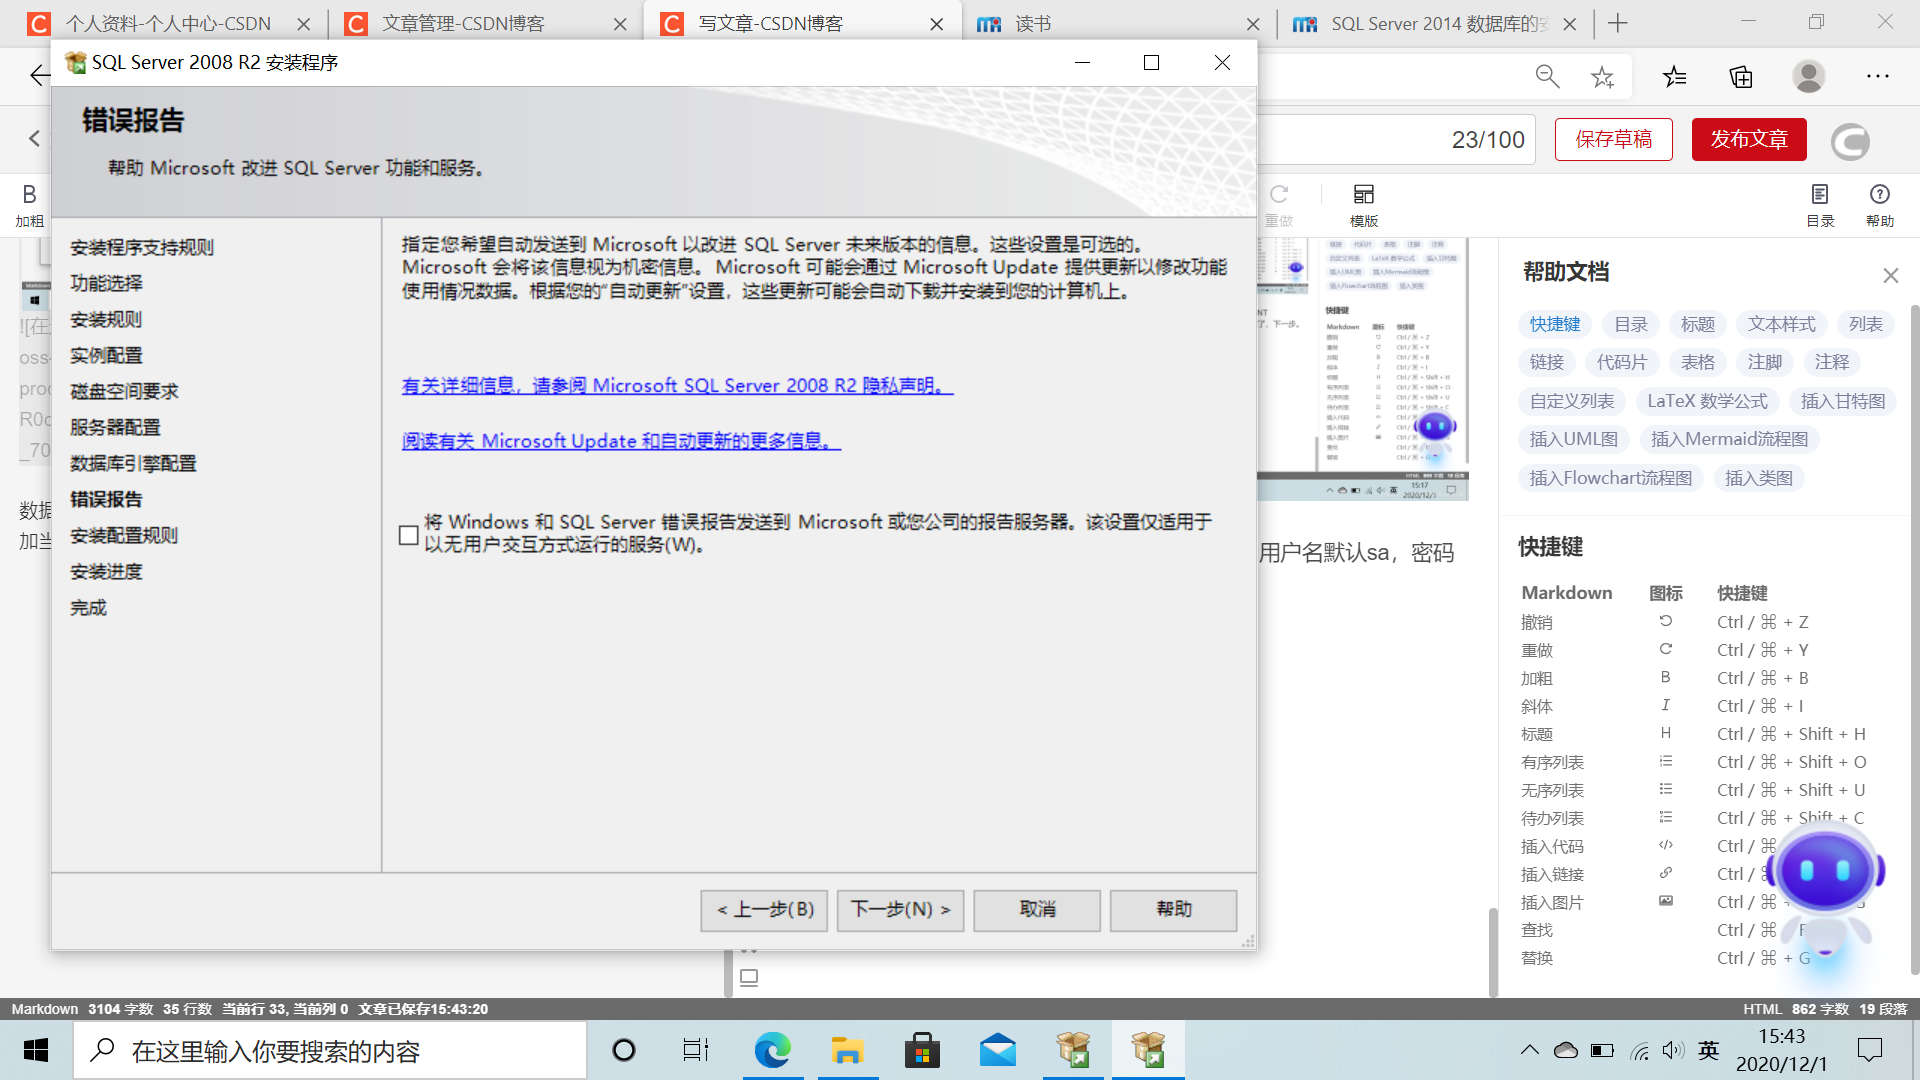
Task: Check the Windows and SQL Server error reporting checkbox
Action: click(x=408, y=535)
